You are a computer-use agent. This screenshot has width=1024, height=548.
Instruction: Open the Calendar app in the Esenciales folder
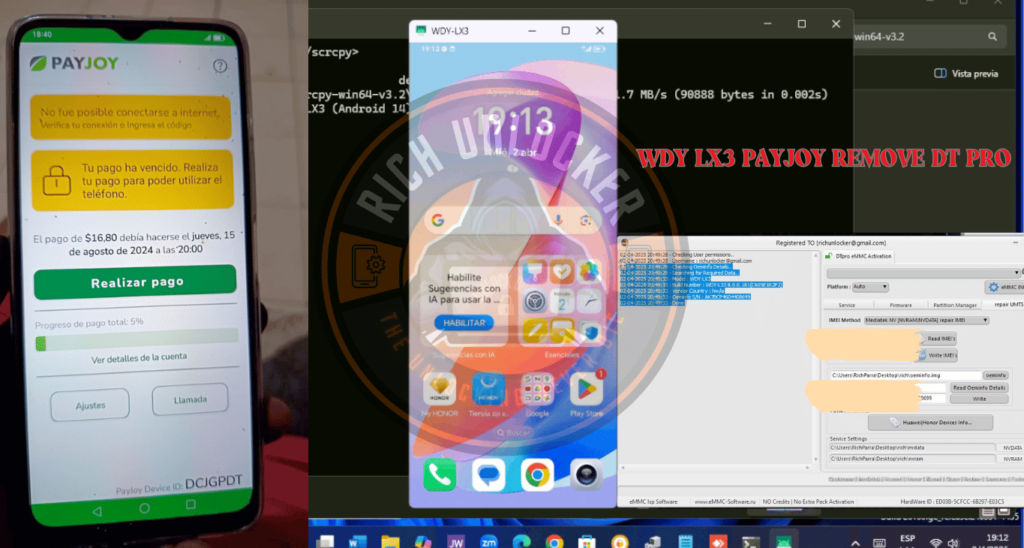[x=562, y=302]
